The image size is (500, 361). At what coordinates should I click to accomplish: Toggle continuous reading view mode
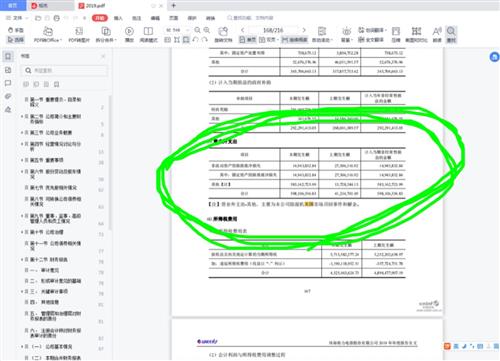[295, 40]
